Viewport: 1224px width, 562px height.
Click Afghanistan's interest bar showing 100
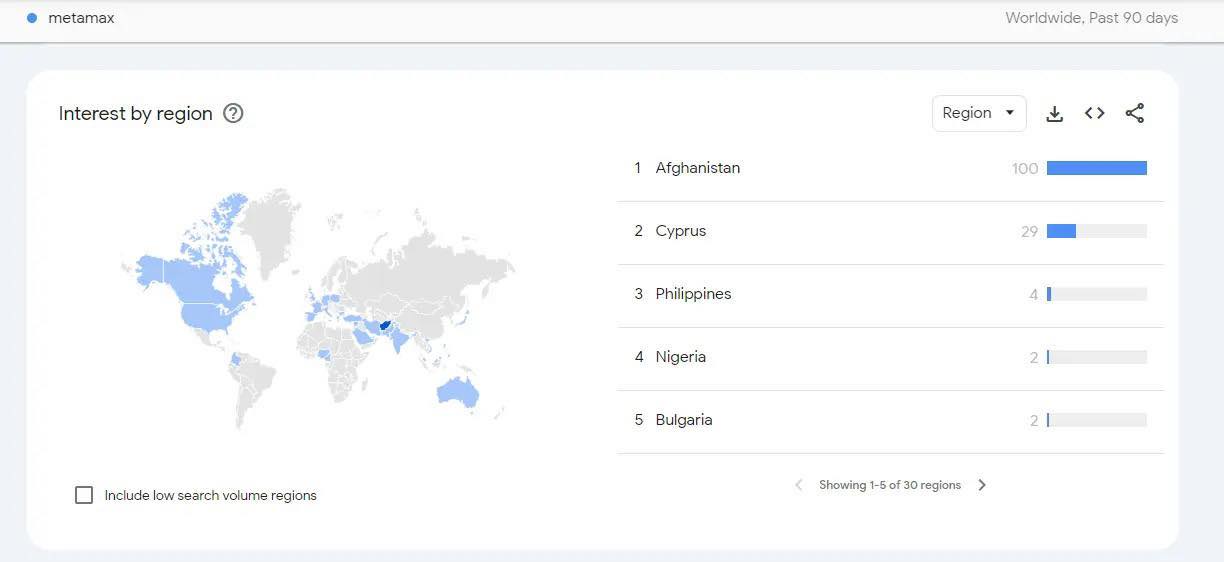coord(1097,168)
